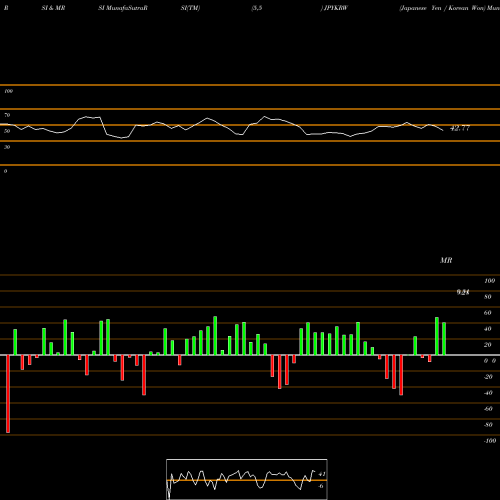Click the 70 level label on RSI chart
The width and height of the screenshot is (500, 500).
coord(7,115)
